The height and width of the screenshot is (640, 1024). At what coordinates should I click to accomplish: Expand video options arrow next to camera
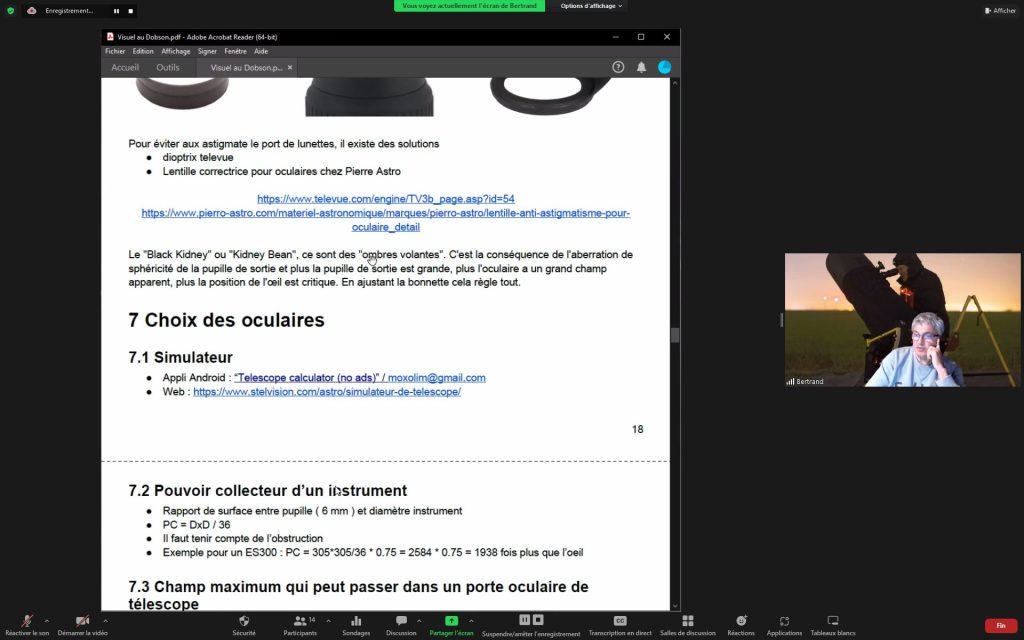tap(105, 620)
